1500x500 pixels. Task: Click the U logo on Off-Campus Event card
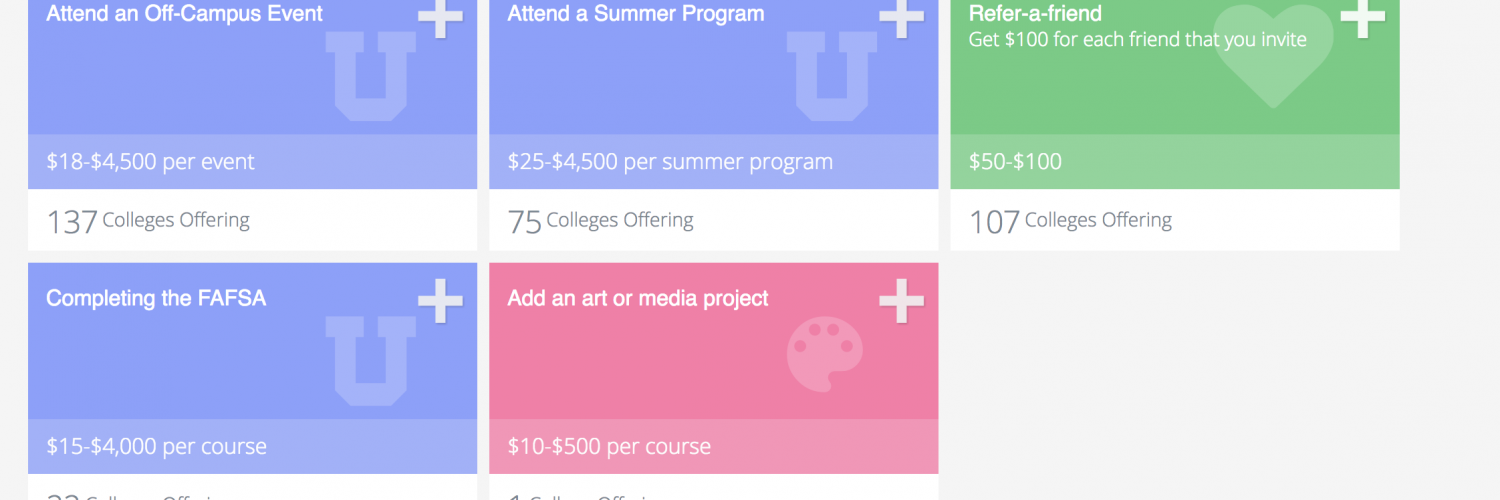[x=371, y=76]
